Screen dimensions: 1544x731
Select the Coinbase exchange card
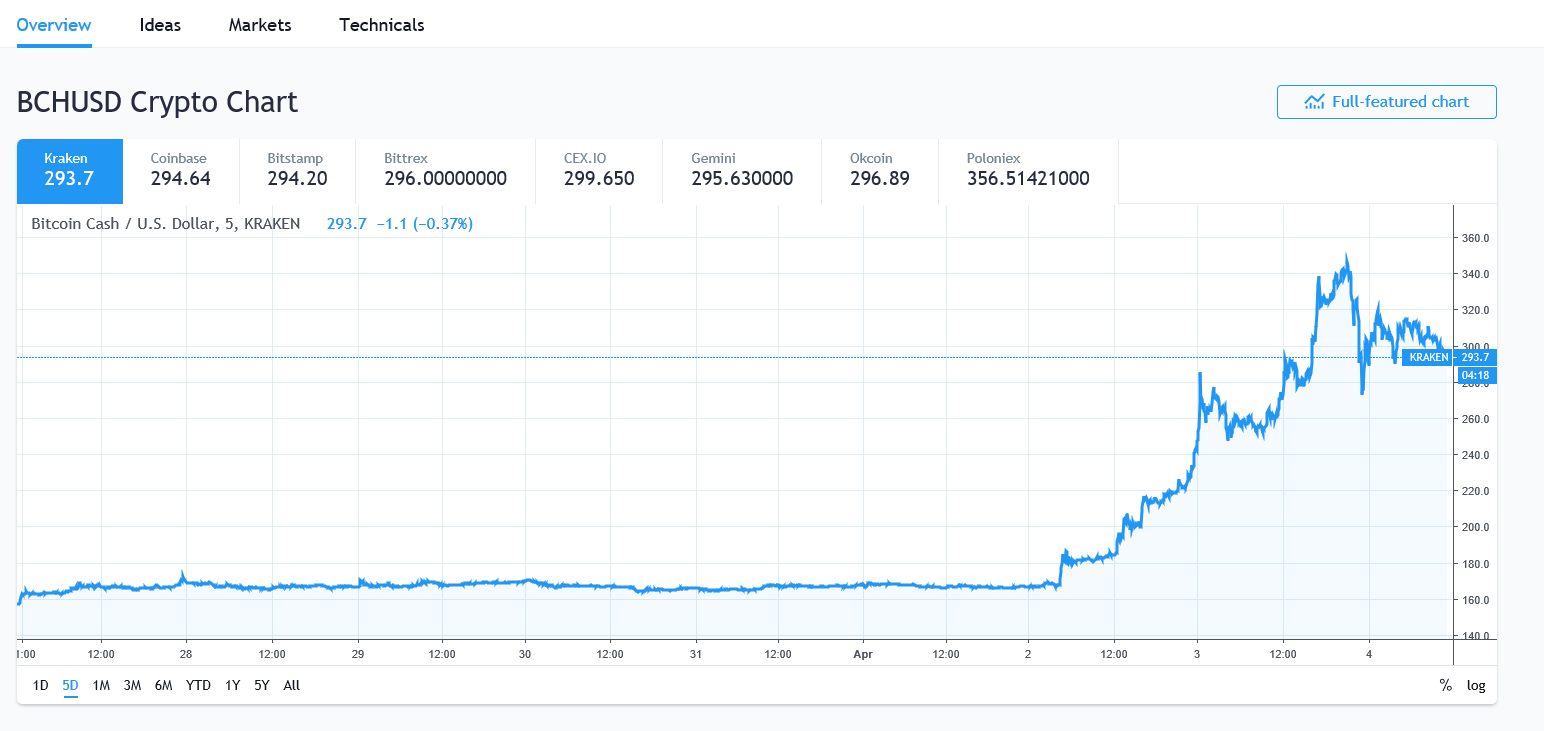point(180,171)
